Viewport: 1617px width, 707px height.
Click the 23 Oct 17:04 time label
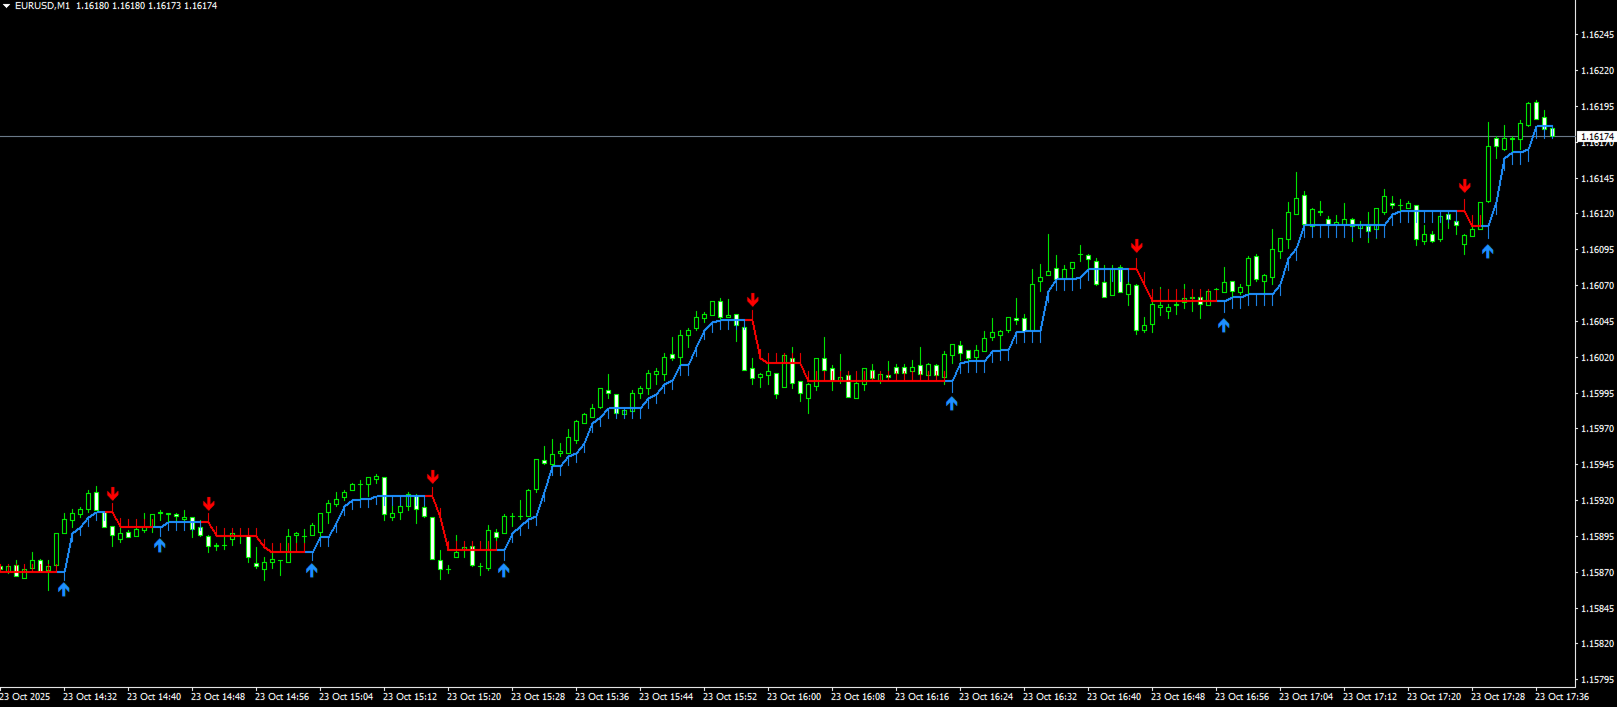1306,697
